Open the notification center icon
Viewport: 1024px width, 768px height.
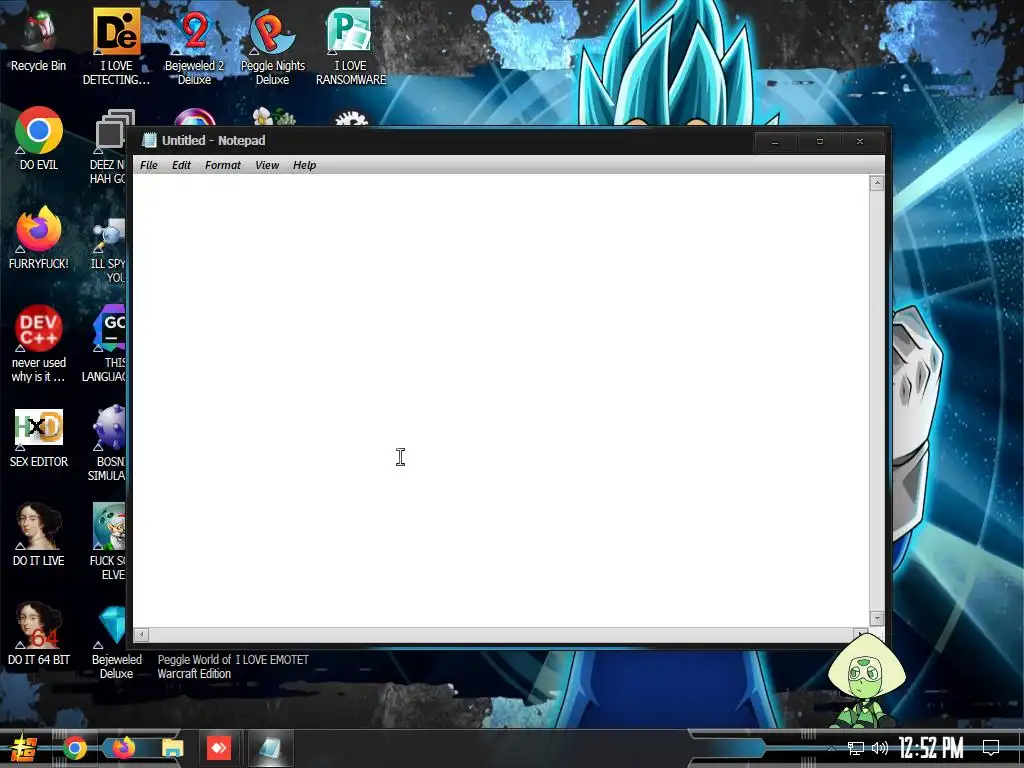(x=991, y=748)
